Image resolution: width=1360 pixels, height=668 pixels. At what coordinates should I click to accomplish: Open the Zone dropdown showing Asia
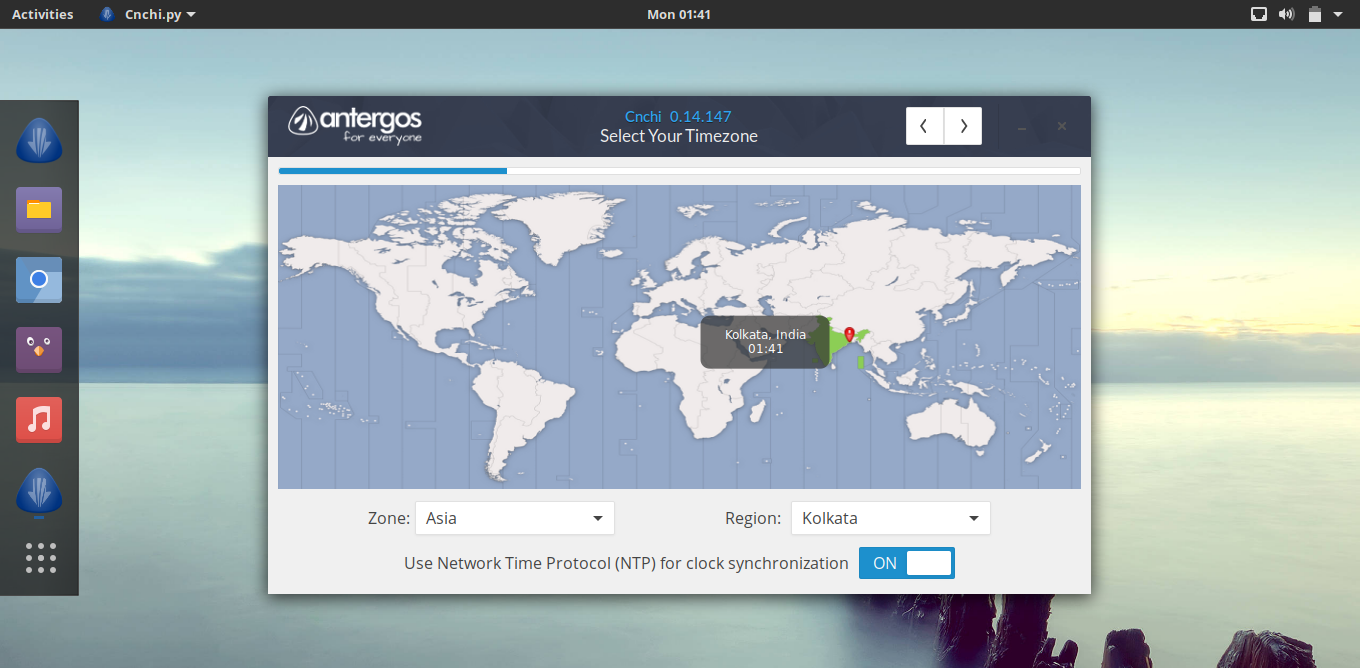pos(514,518)
